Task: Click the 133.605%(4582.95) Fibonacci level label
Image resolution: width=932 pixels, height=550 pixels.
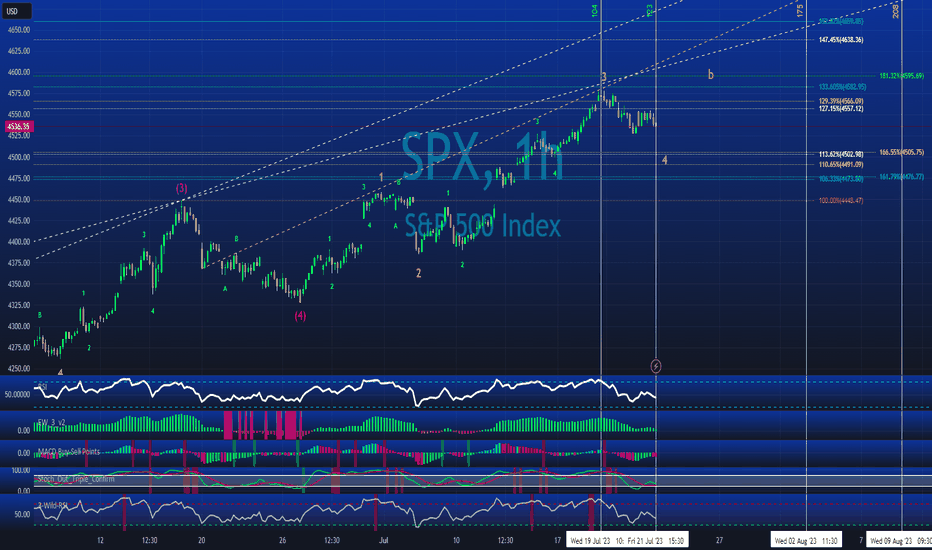Action: [x=842, y=87]
